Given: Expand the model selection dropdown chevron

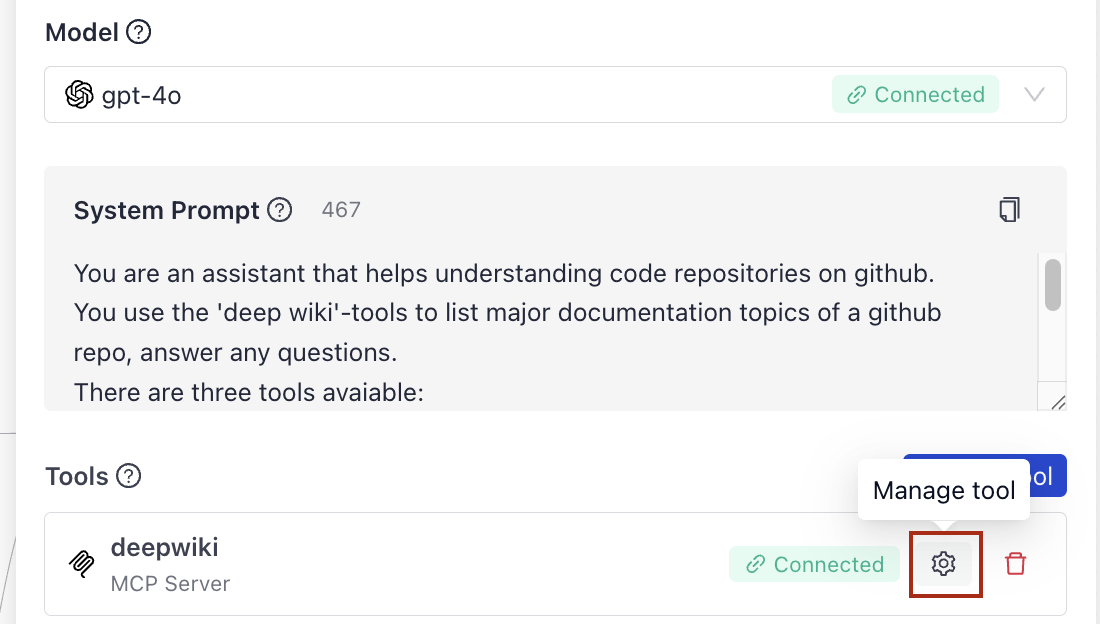Looking at the screenshot, I should click(1035, 94).
